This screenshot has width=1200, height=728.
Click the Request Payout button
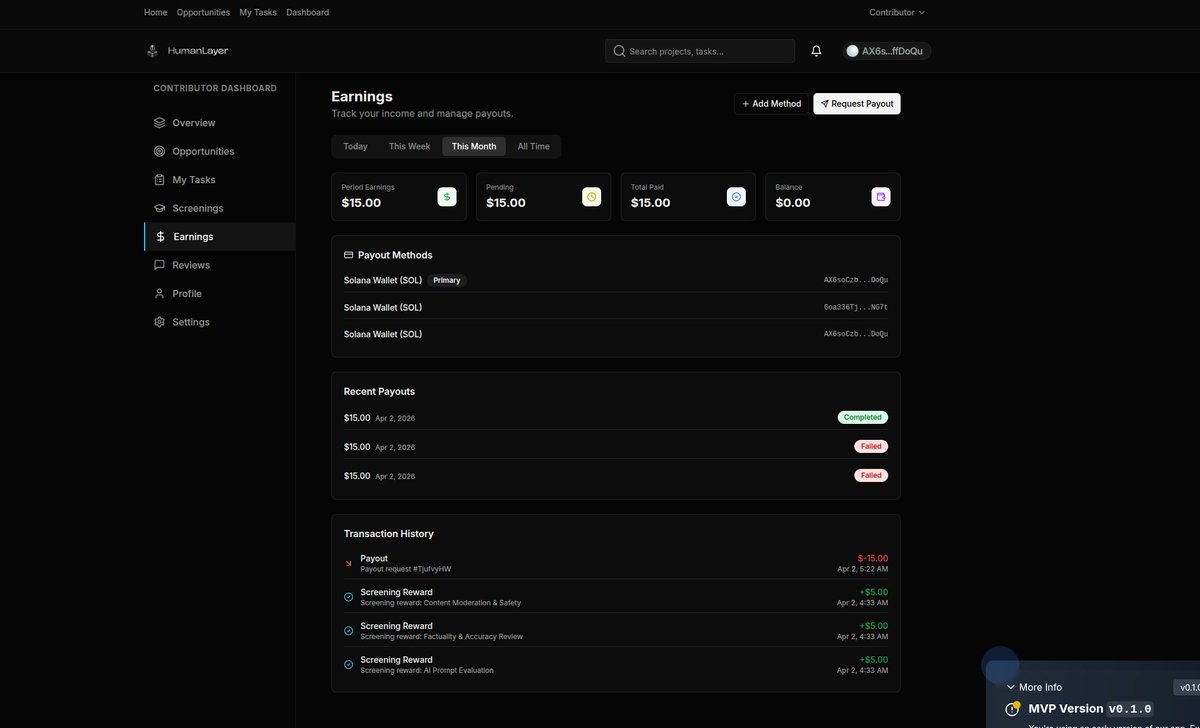click(857, 104)
